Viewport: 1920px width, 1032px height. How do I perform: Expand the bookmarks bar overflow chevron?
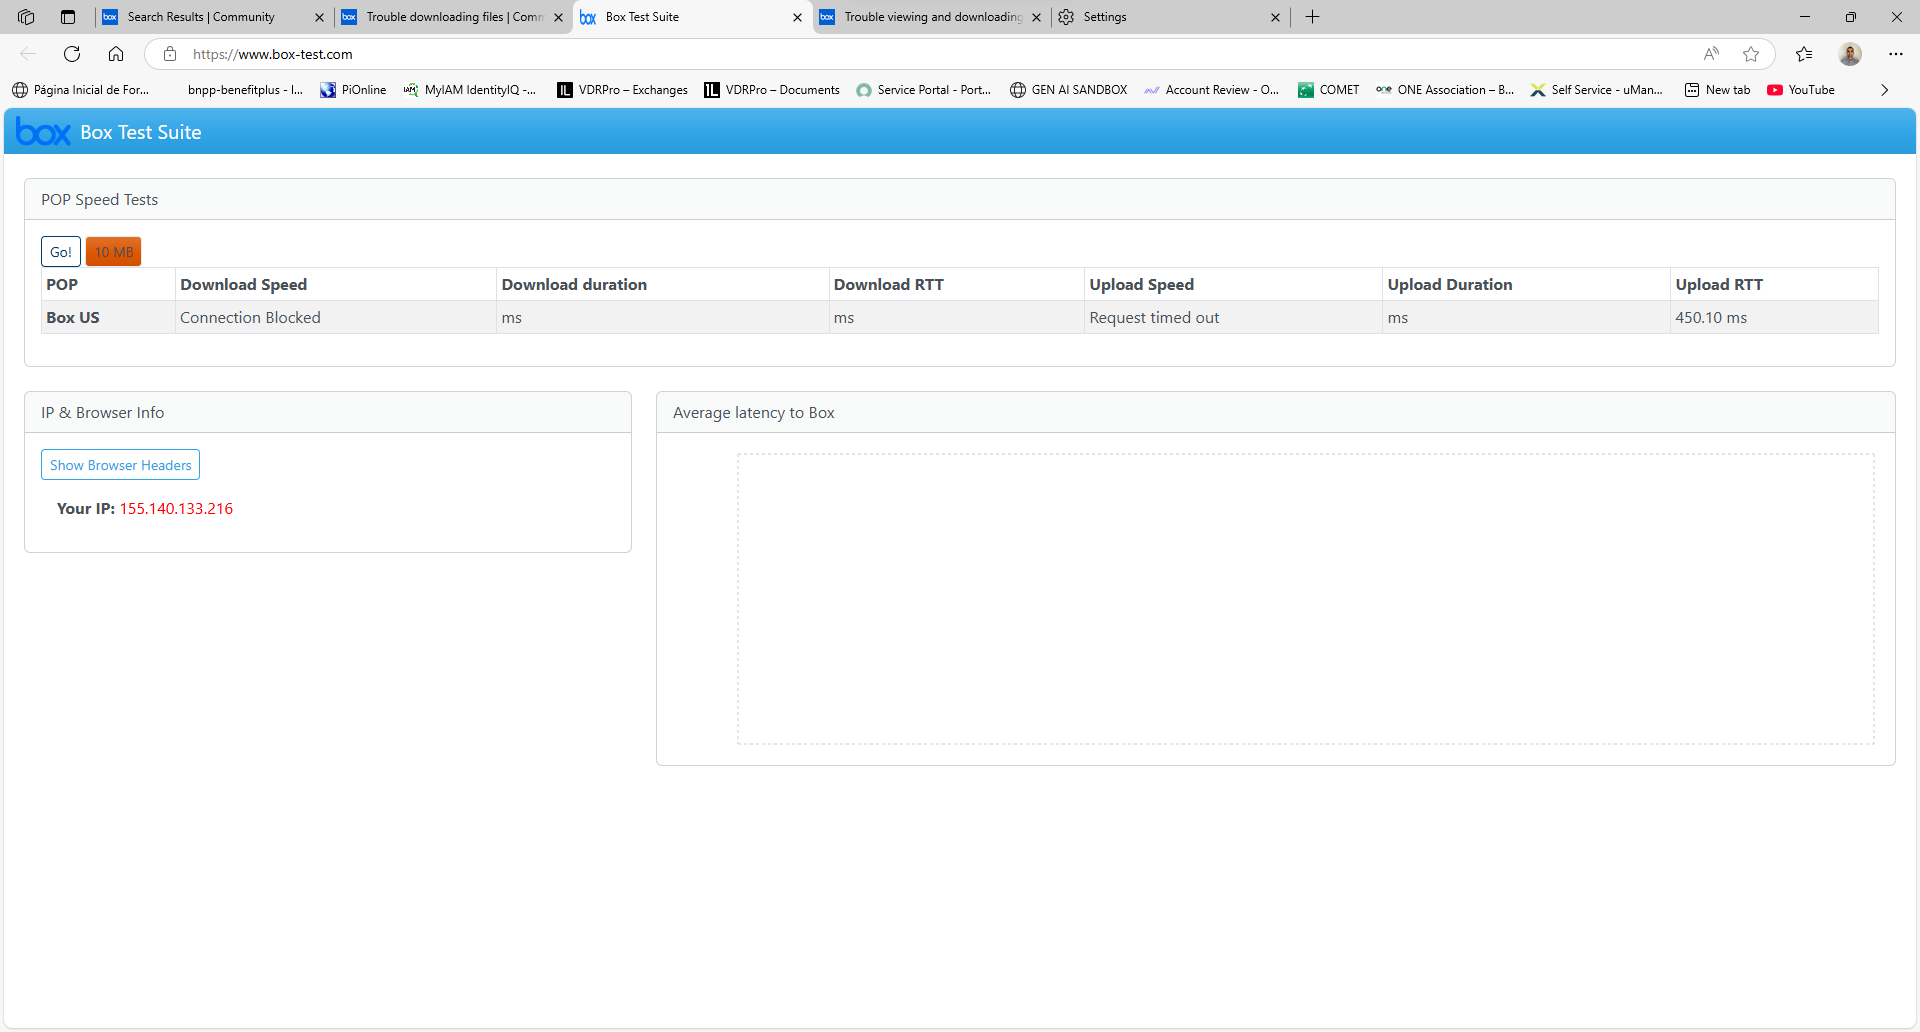pos(1885,90)
